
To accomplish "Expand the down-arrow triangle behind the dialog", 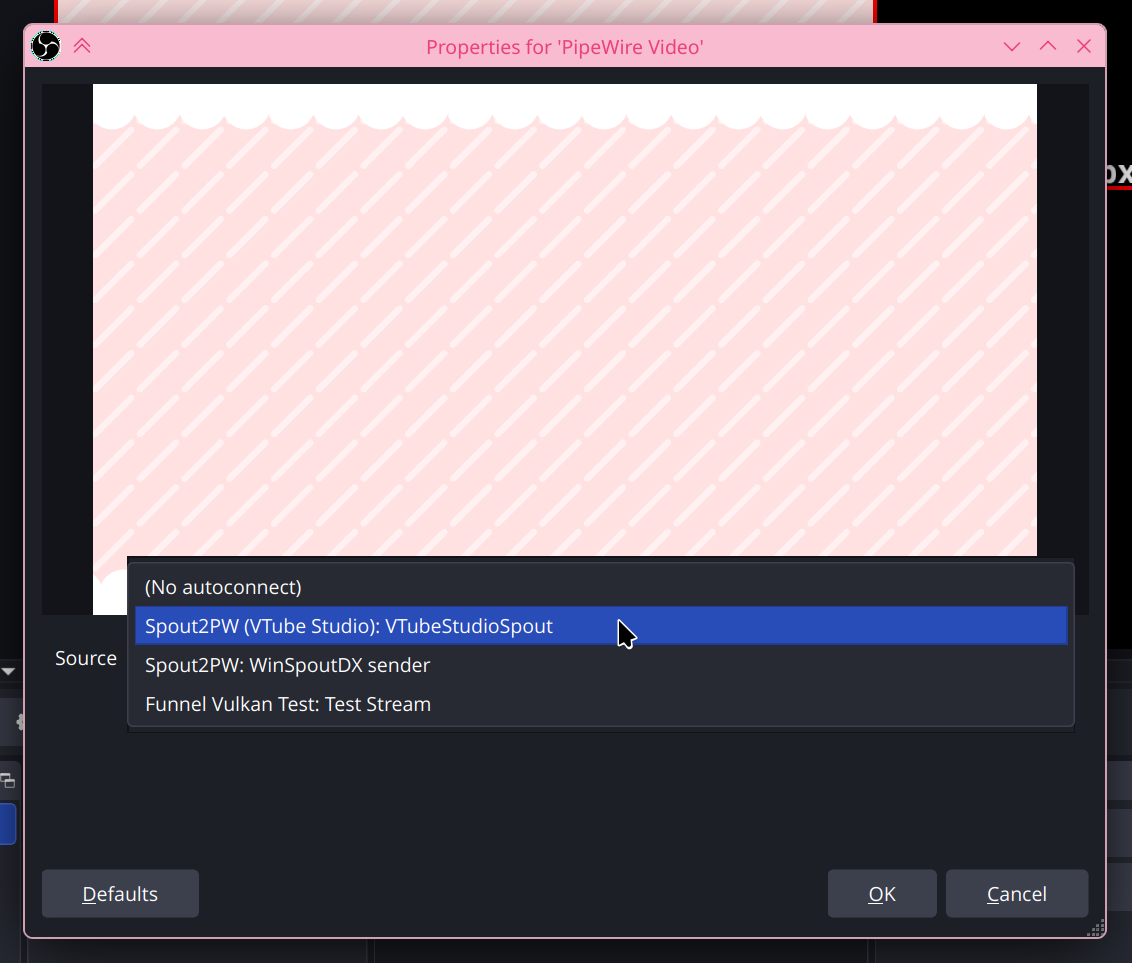I will click(x=8, y=671).
